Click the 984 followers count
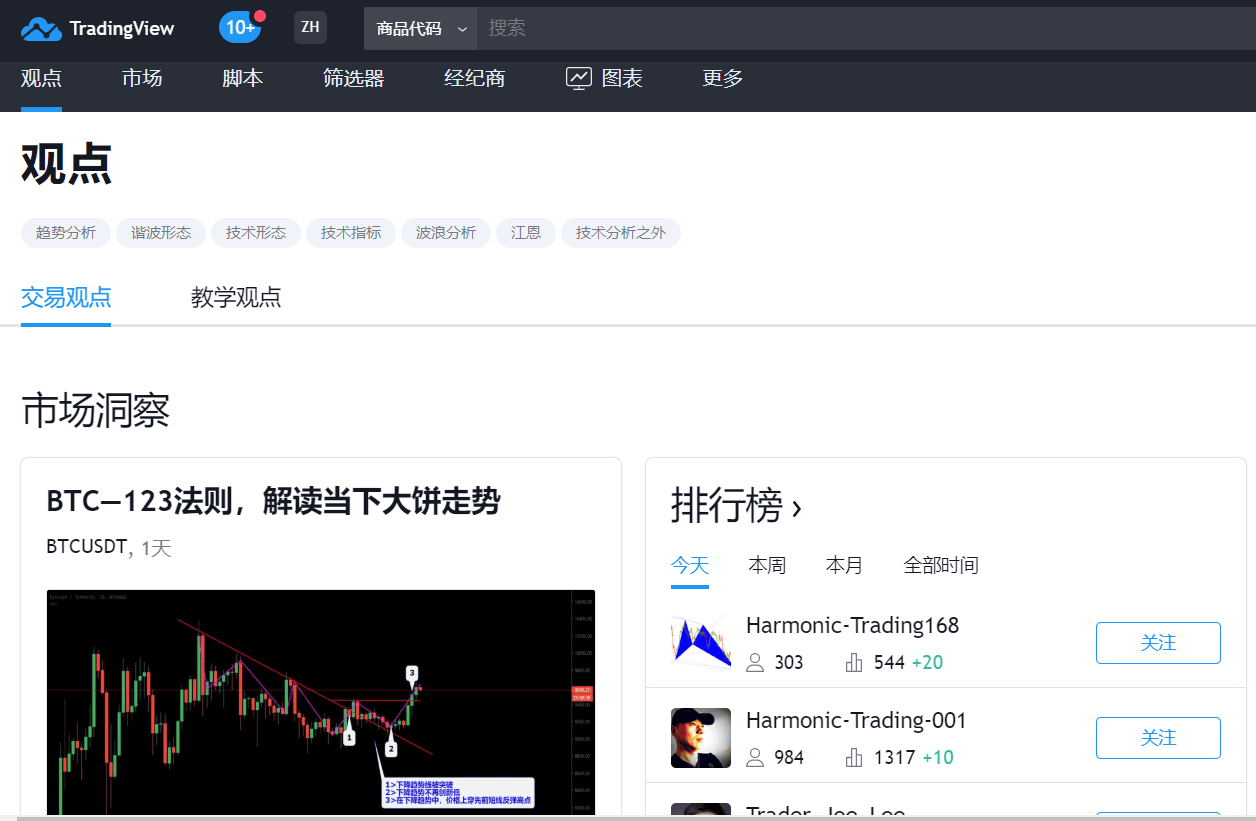The width and height of the screenshot is (1256, 821). (789, 757)
